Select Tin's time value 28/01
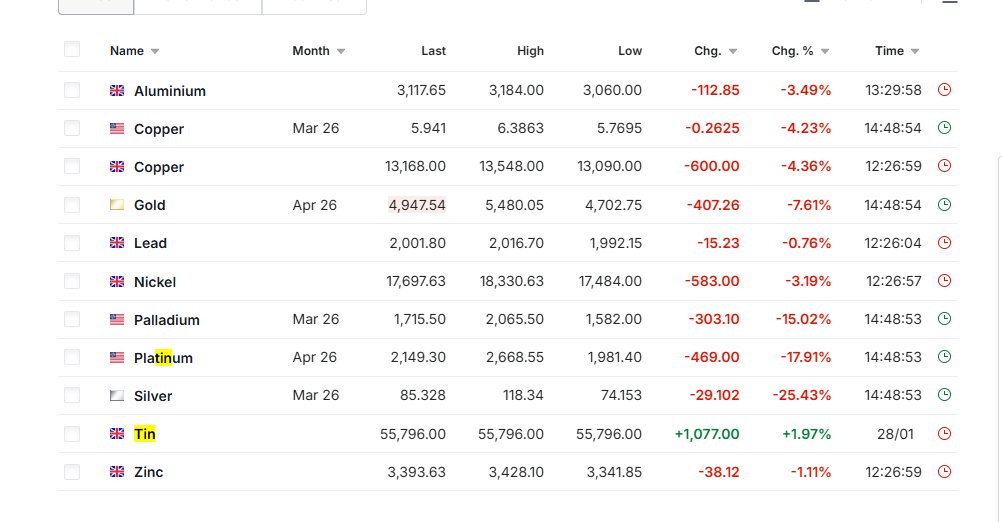 click(x=895, y=434)
